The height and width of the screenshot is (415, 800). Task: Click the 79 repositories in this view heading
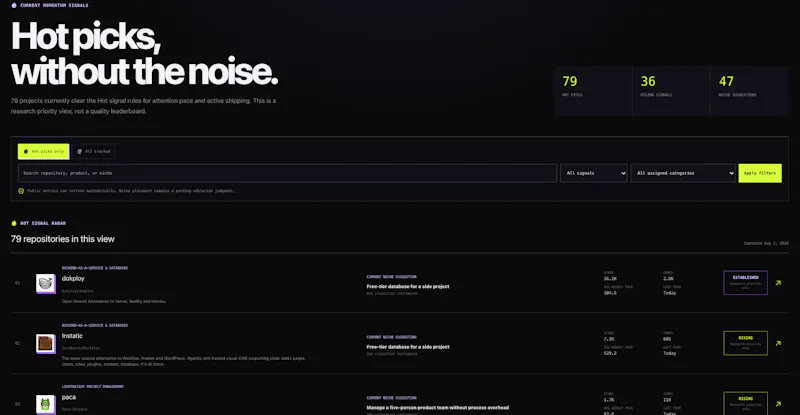(x=63, y=239)
